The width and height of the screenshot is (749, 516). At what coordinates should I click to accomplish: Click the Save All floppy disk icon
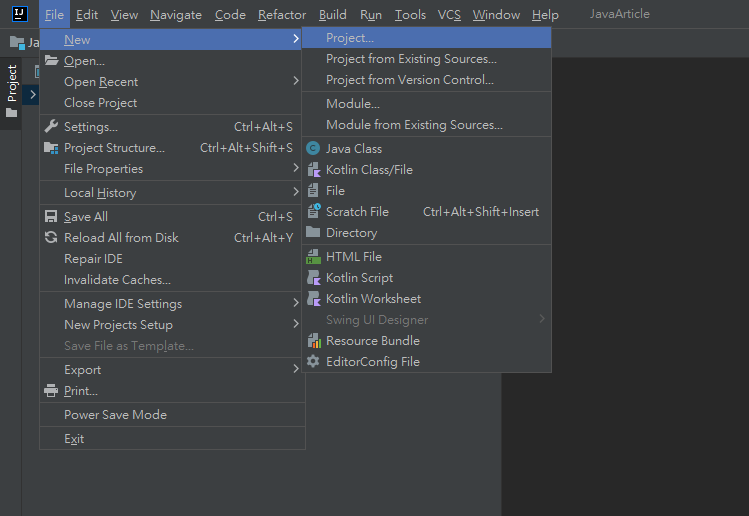[51, 216]
